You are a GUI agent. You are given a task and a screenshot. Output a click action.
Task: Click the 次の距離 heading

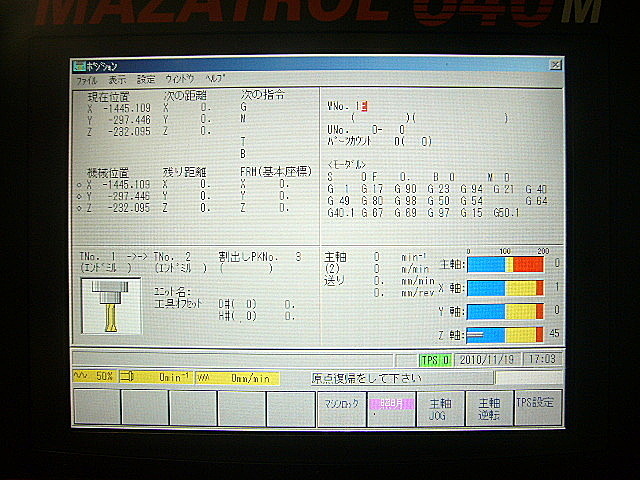[185, 96]
